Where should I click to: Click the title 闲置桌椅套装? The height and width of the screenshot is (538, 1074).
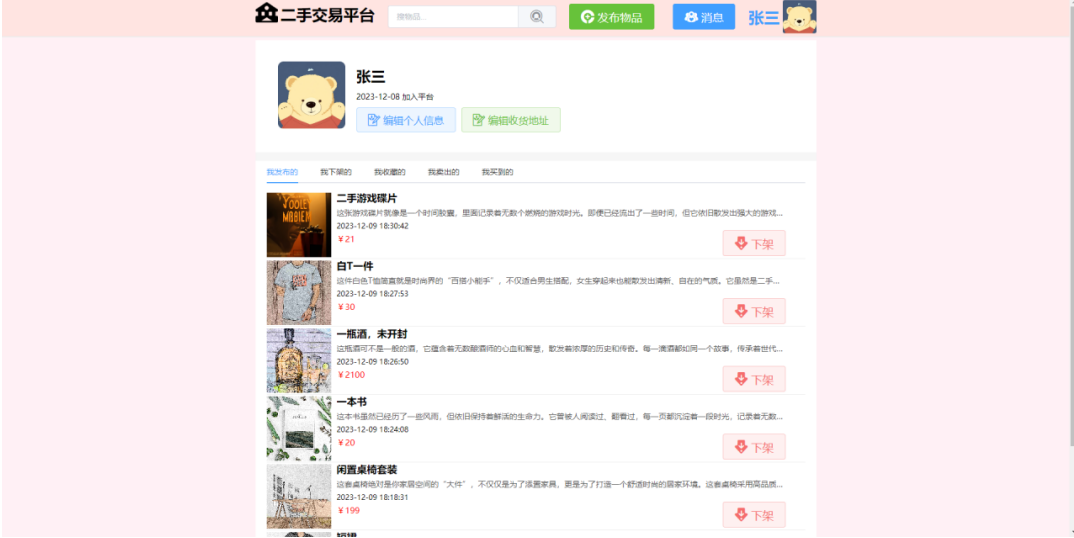point(366,469)
